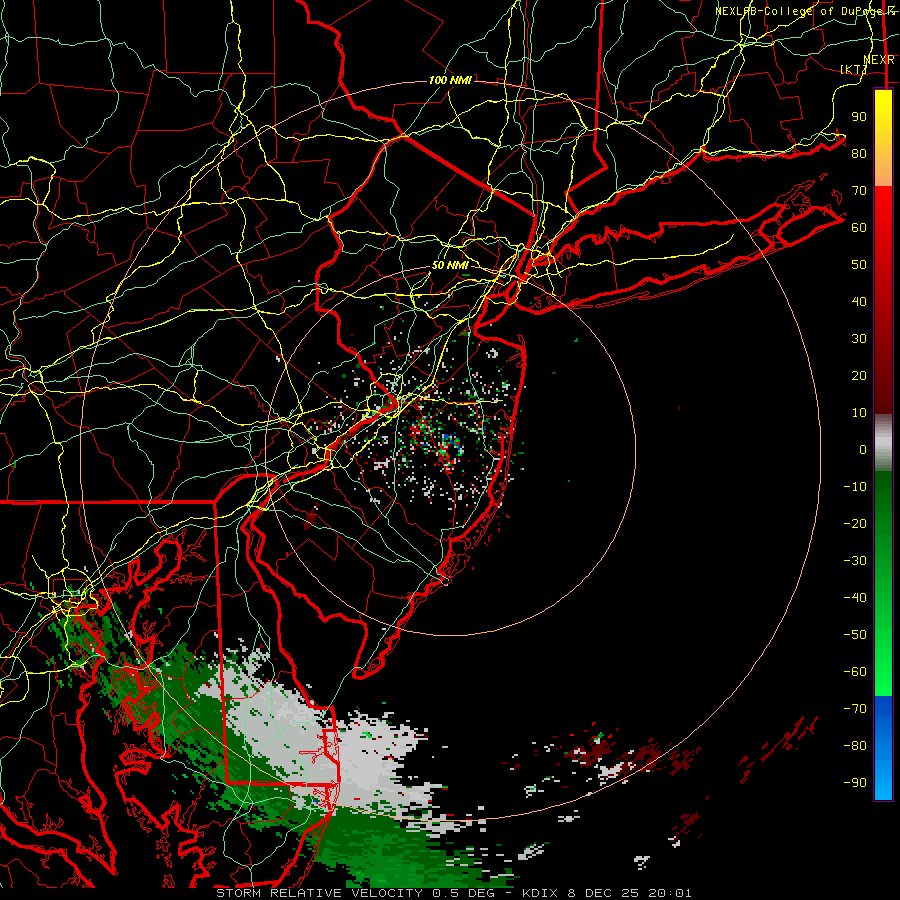Image resolution: width=900 pixels, height=900 pixels.
Task: Click the 80 value on the velocity scale
Action: pyautogui.click(x=859, y=153)
